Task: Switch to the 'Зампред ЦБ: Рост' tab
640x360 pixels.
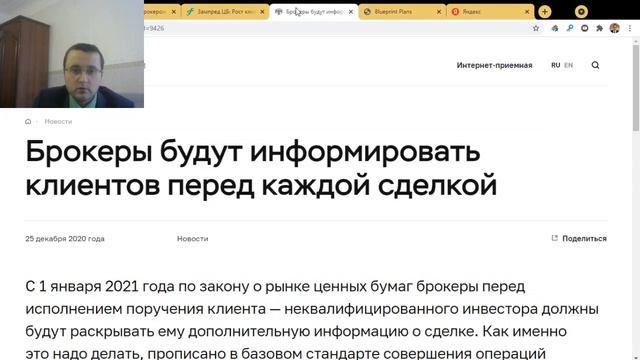Action: click(x=225, y=12)
